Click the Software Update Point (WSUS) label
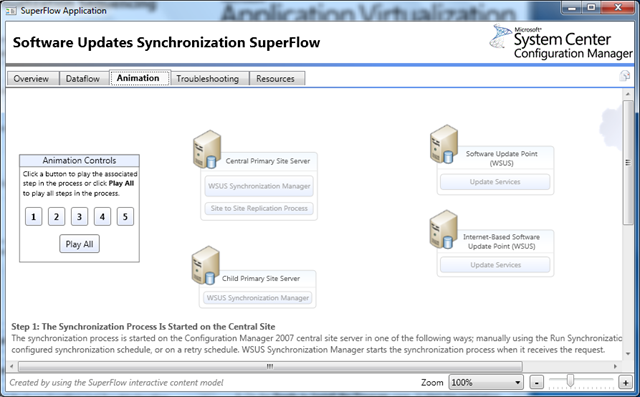The height and width of the screenshot is (397, 640). click(x=502, y=158)
